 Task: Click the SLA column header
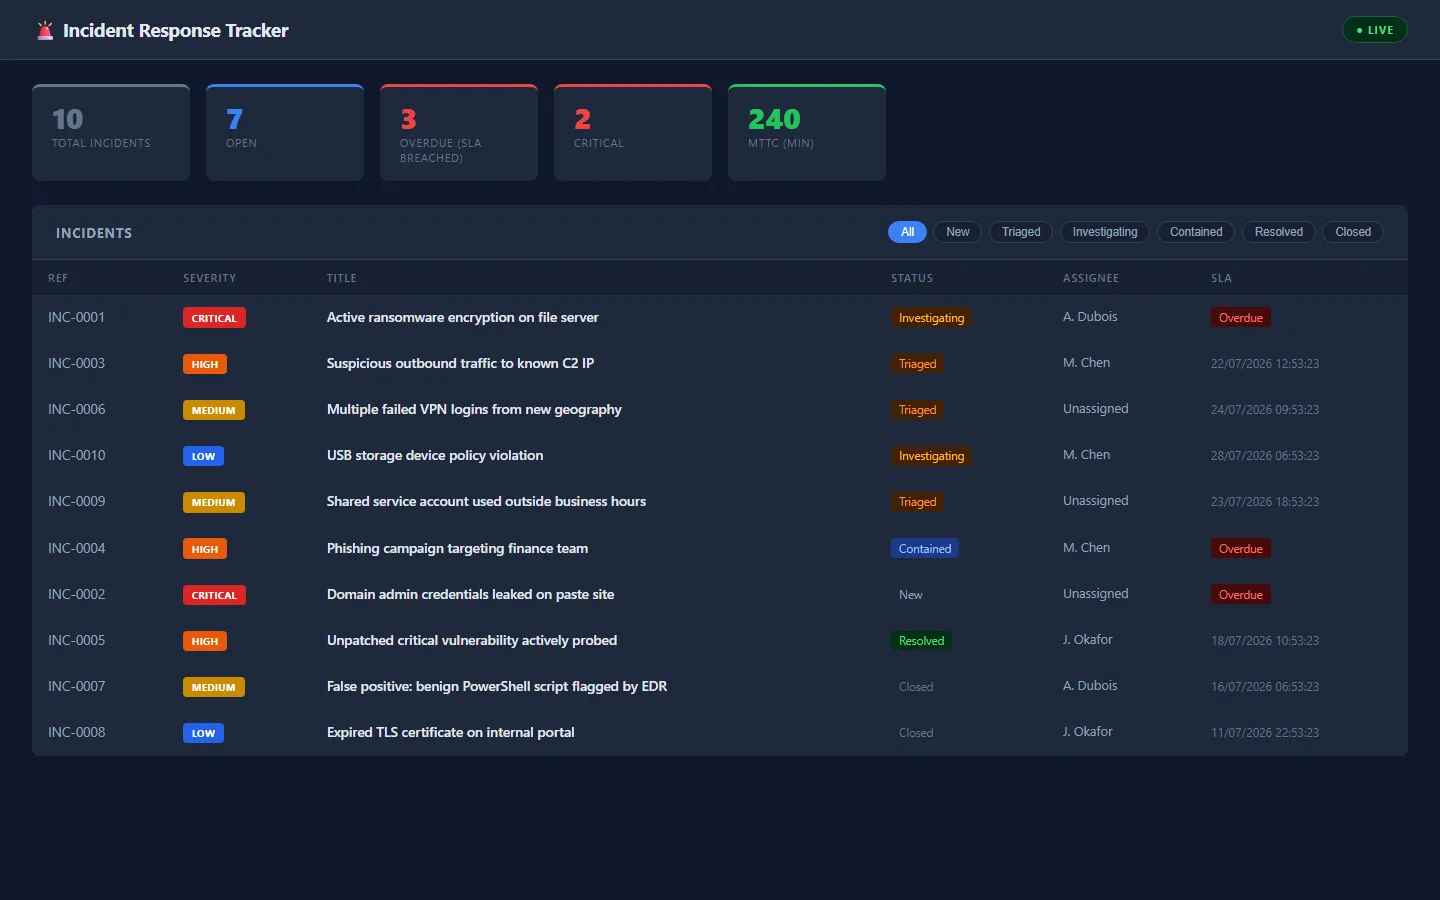point(1221,278)
